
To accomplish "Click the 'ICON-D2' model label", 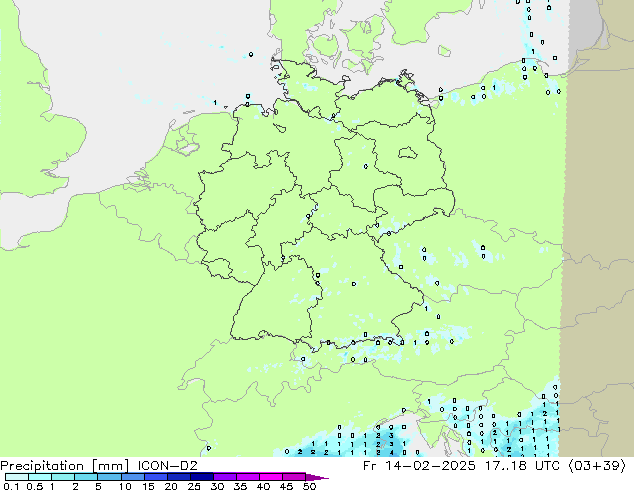I will 167,466.
